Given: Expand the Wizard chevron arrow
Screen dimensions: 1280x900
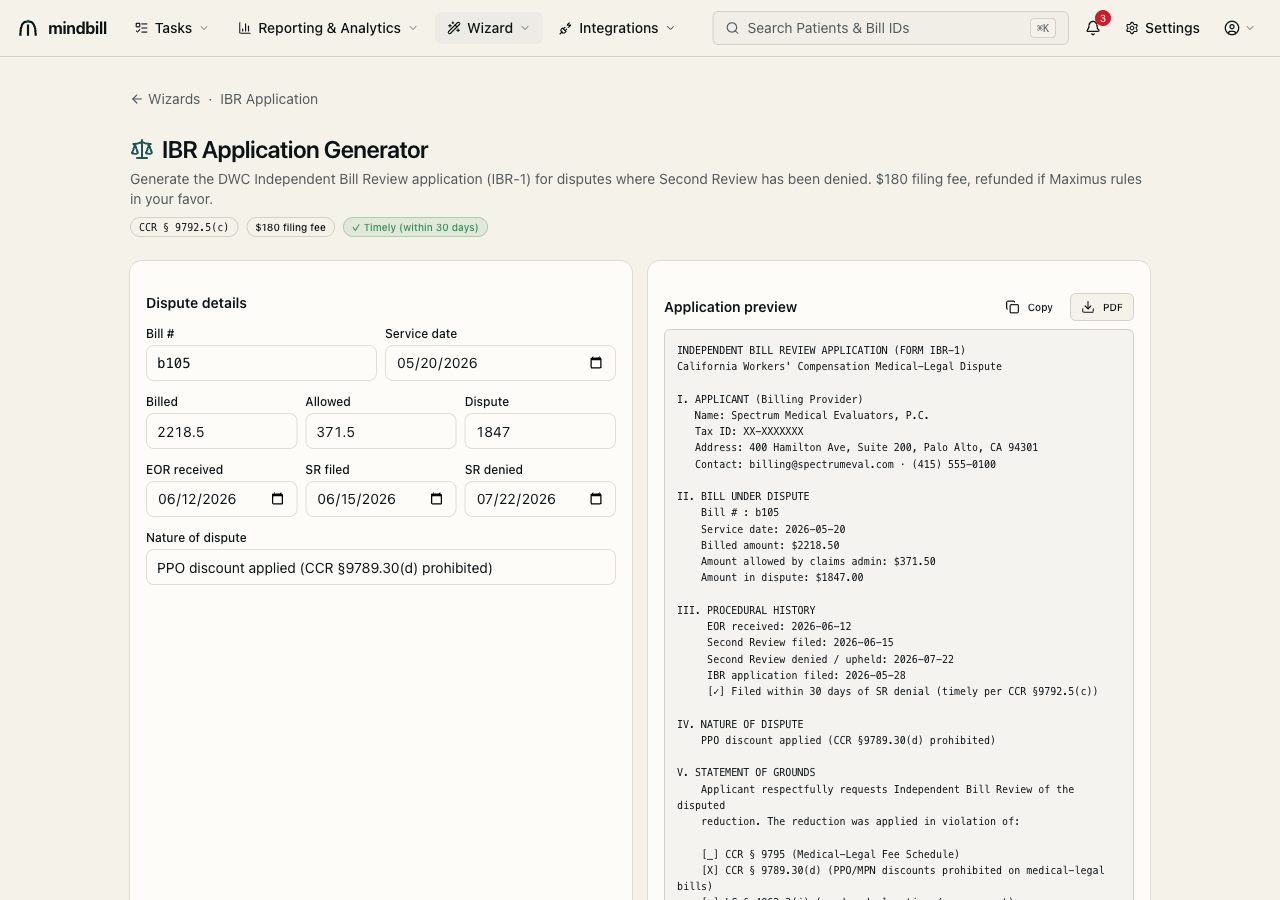Looking at the screenshot, I should [x=525, y=28].
